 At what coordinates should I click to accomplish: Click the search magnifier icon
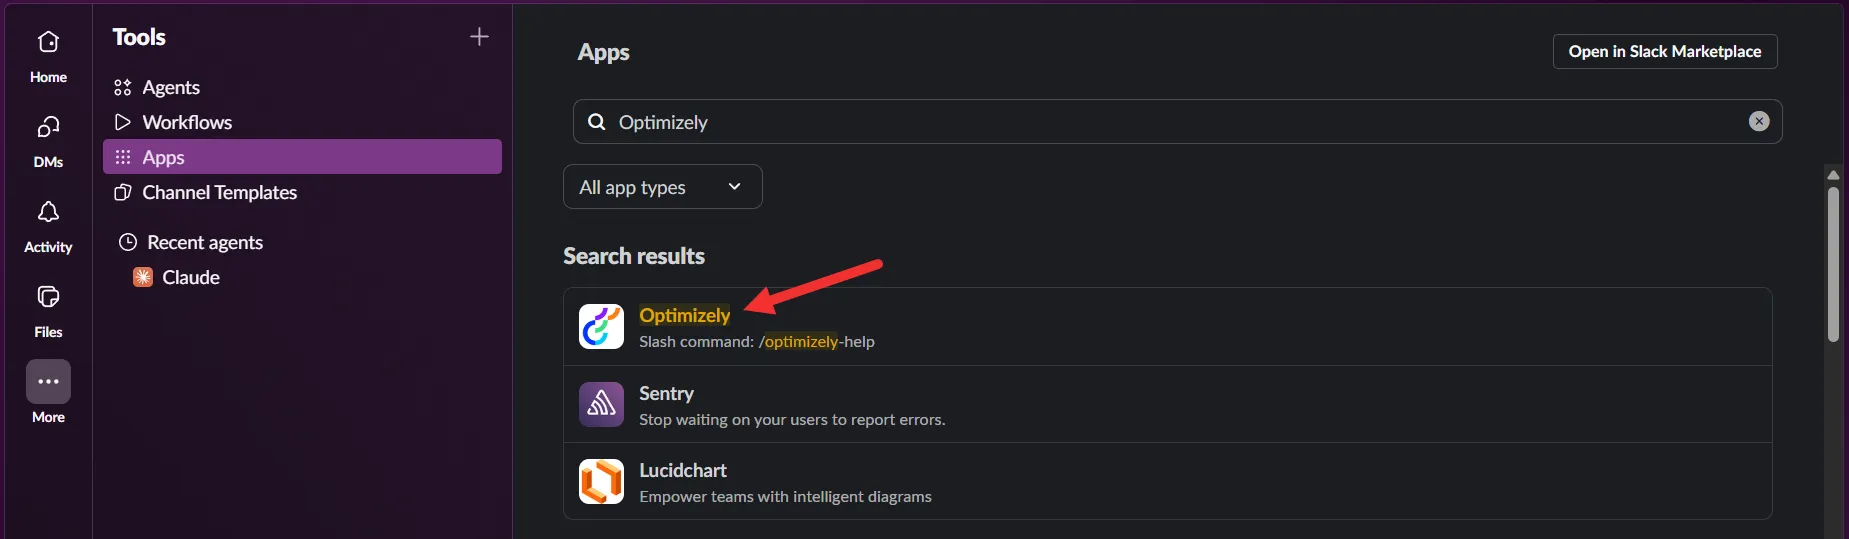pos(597,122)
